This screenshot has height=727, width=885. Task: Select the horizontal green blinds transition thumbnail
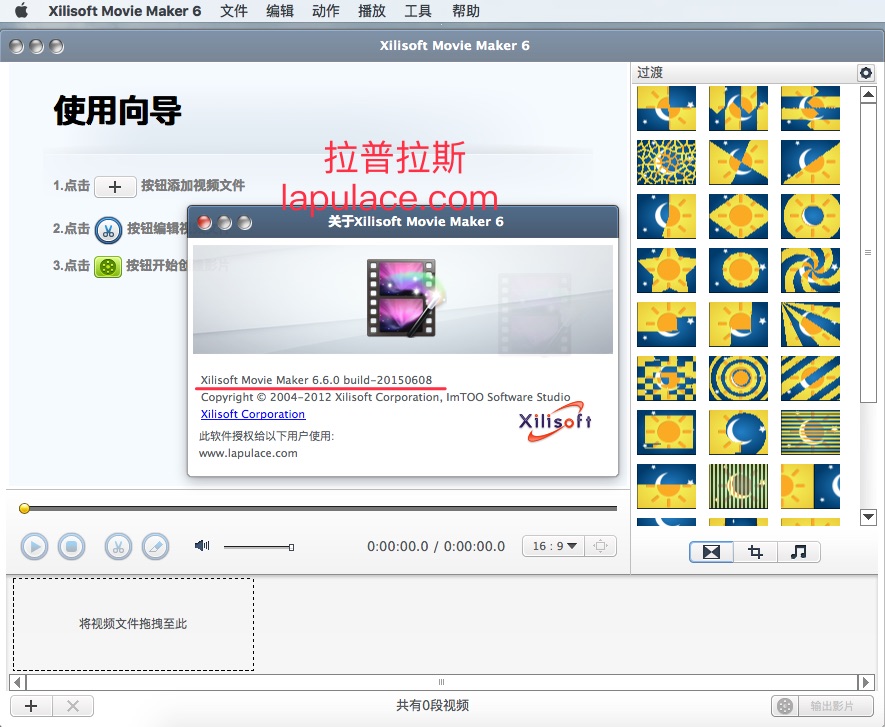click(x=810, y=432)
